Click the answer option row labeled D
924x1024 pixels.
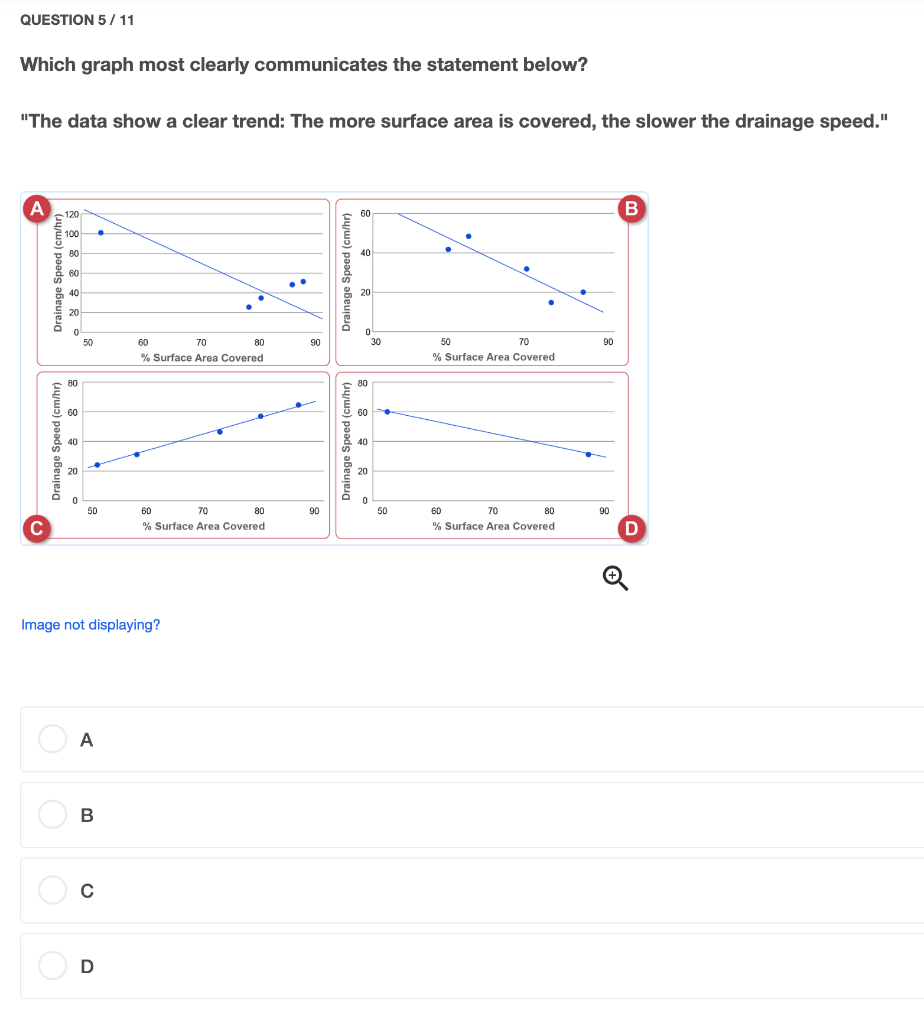tap(472, 966)
